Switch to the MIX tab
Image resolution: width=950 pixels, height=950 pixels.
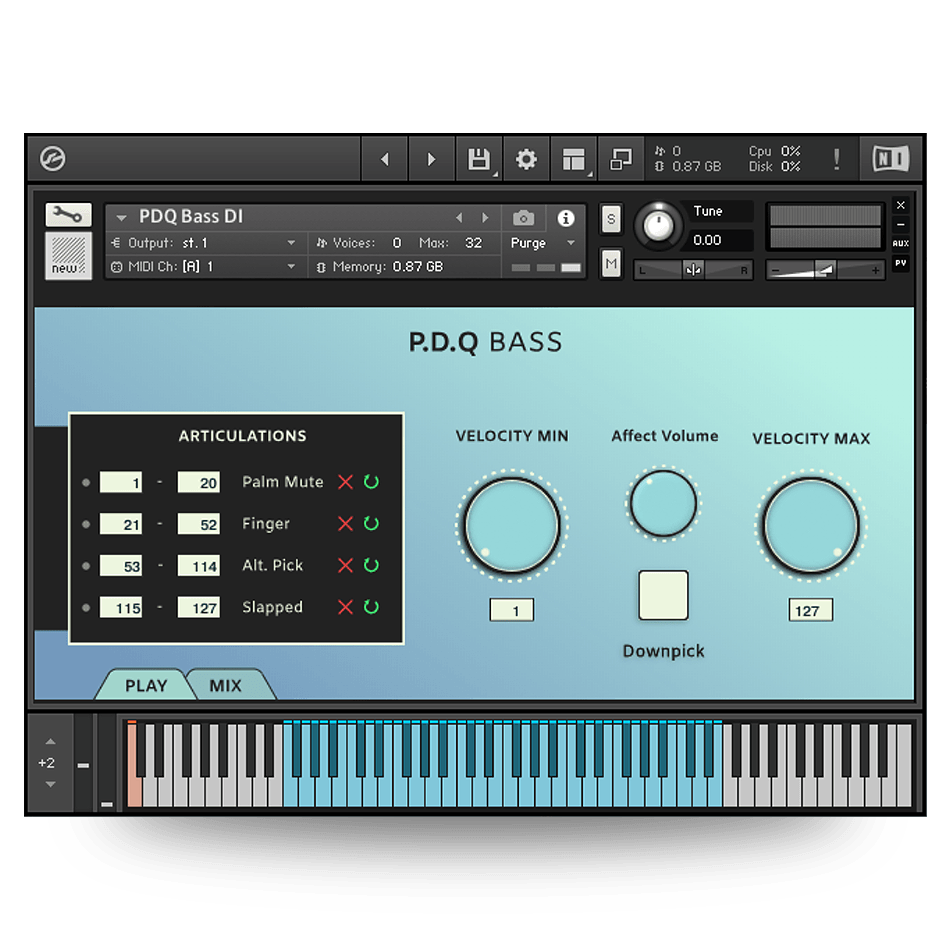pos(225,685)
